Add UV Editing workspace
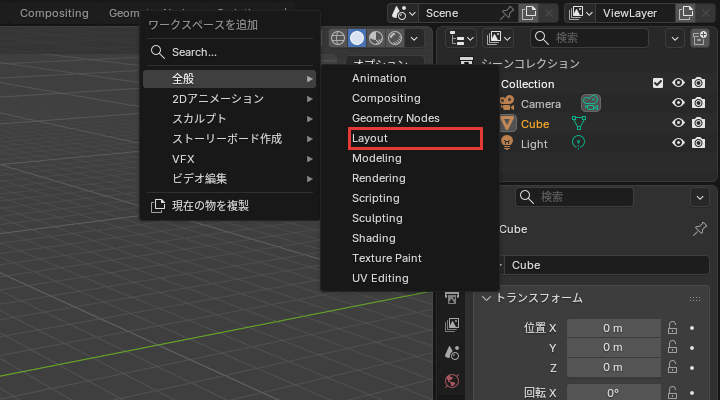Image resolution: width=720 pixels, height=400 pixels. click(x=410, y=278)
